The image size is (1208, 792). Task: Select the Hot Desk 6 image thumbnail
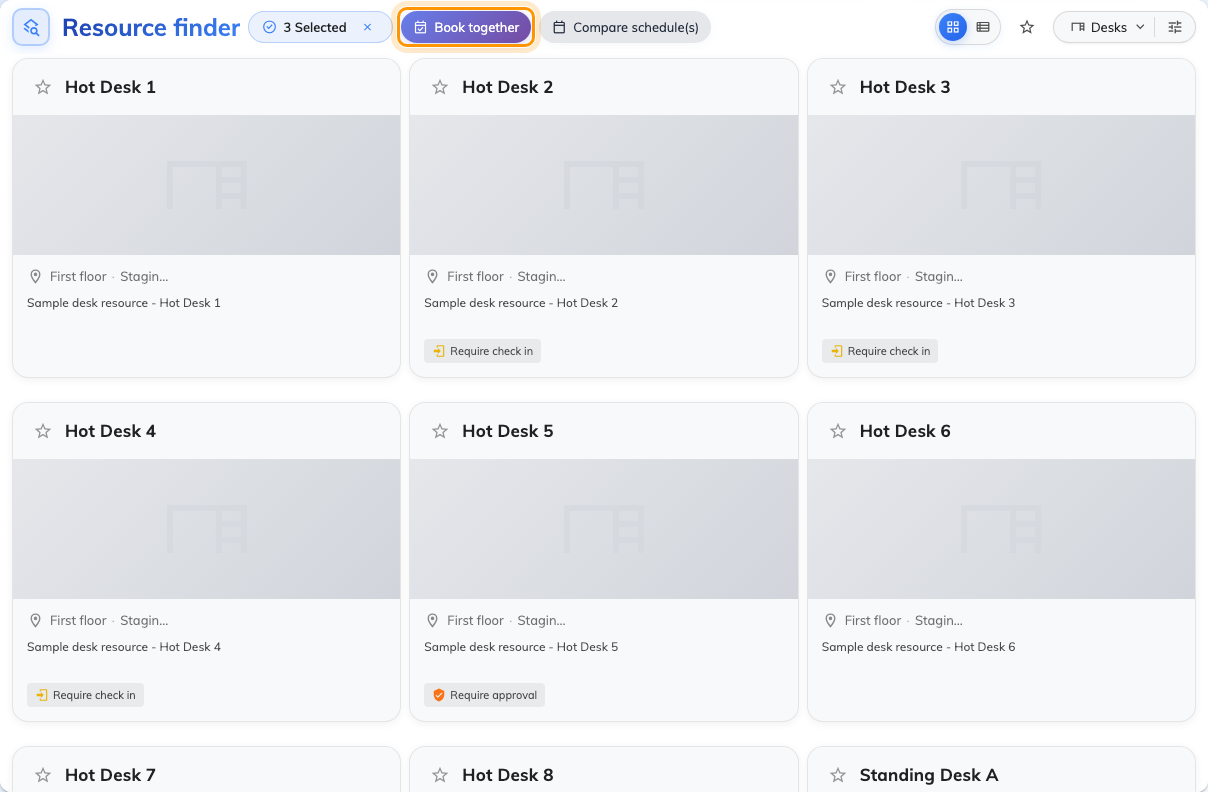(x=1001, y=529)
